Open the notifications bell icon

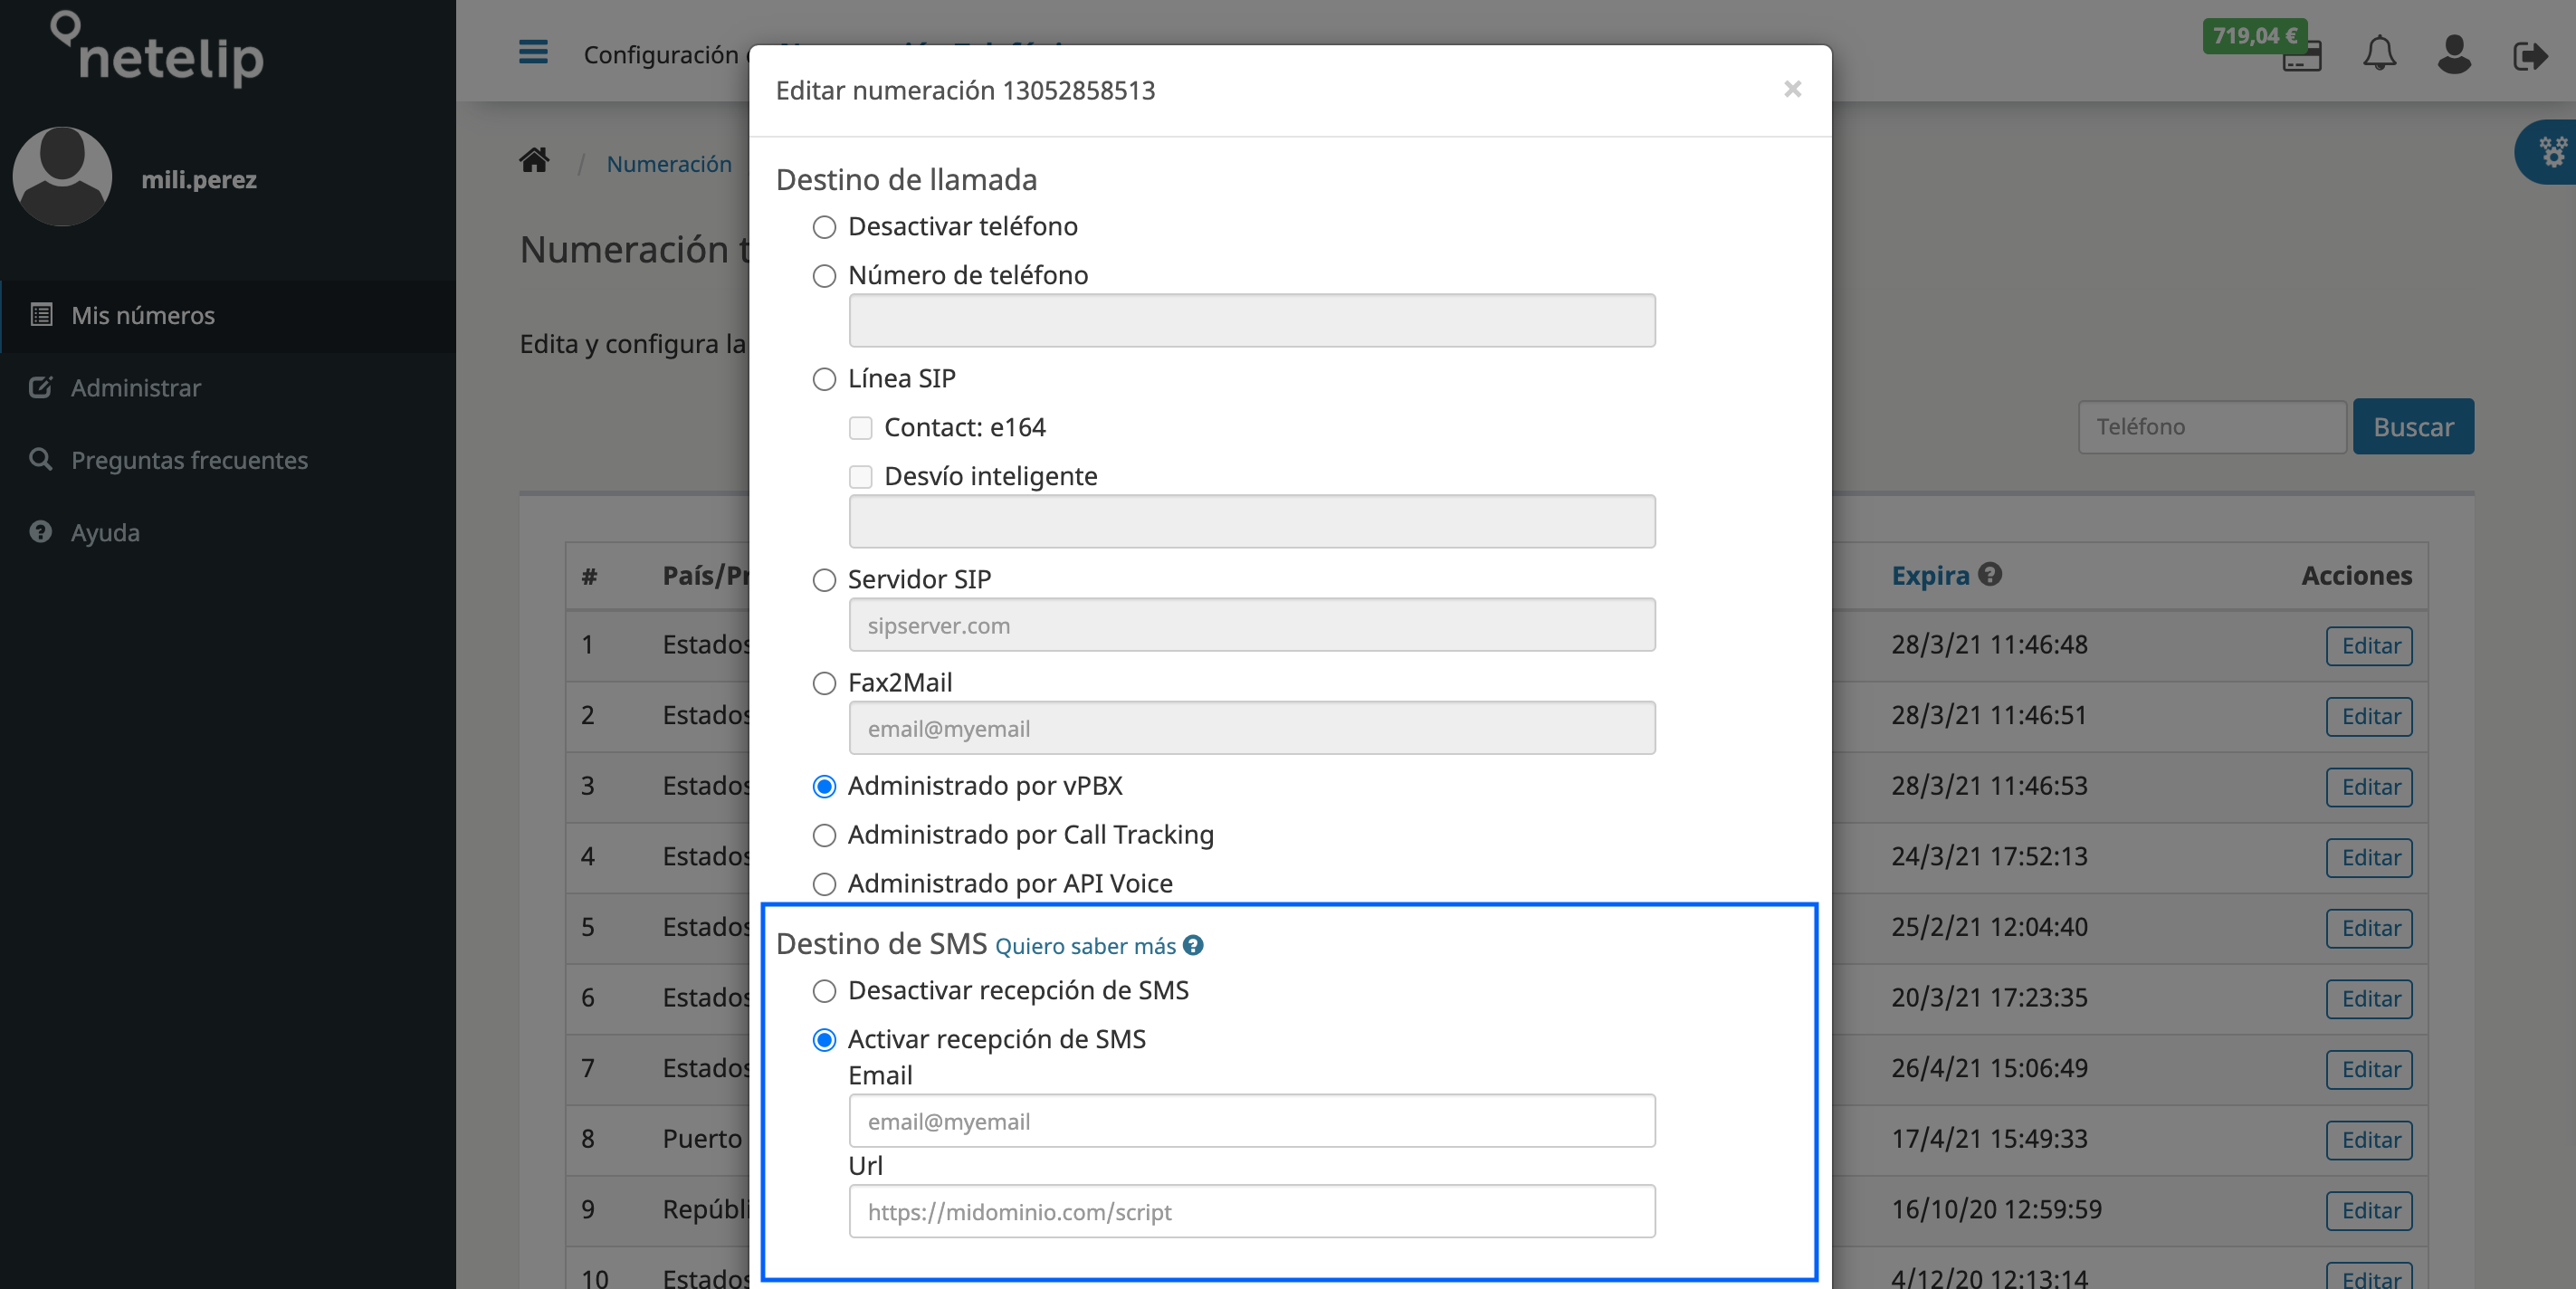pyautogui.click(x=2379, y=53)
